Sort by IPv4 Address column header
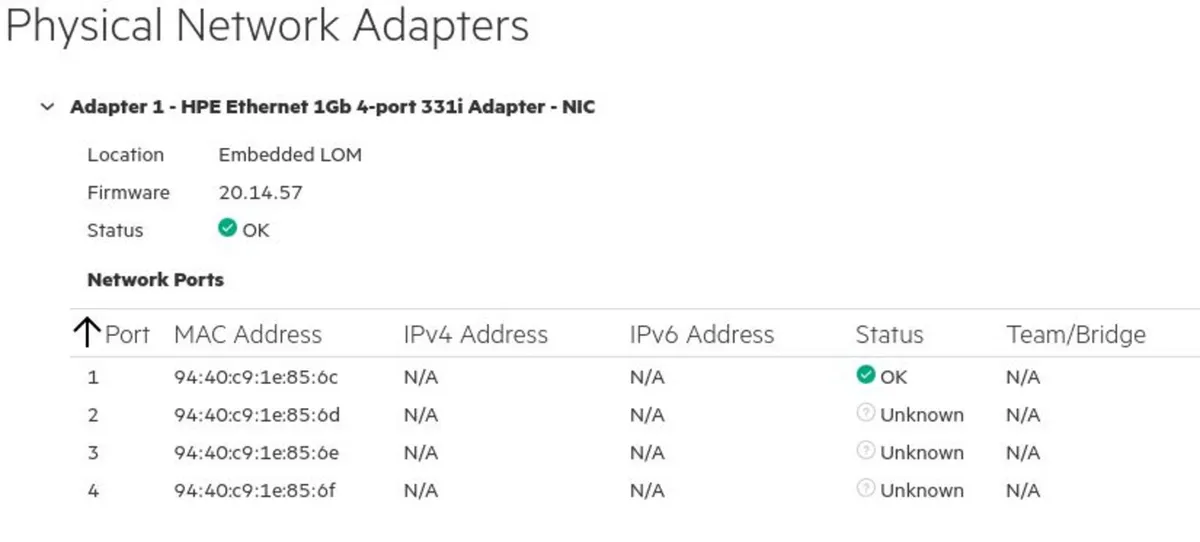The width and height of the screenshot is (1200, 542). (x=475, y=335)
